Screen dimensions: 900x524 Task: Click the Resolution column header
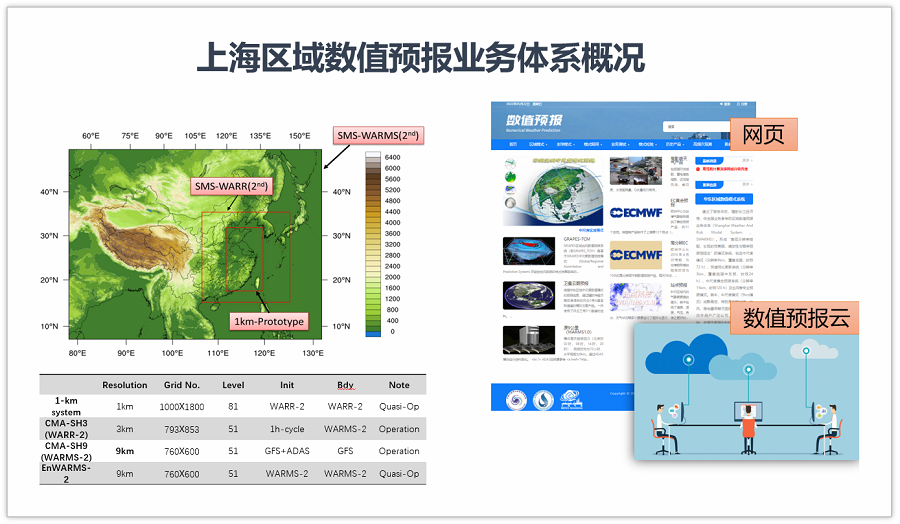click(124, 385)
